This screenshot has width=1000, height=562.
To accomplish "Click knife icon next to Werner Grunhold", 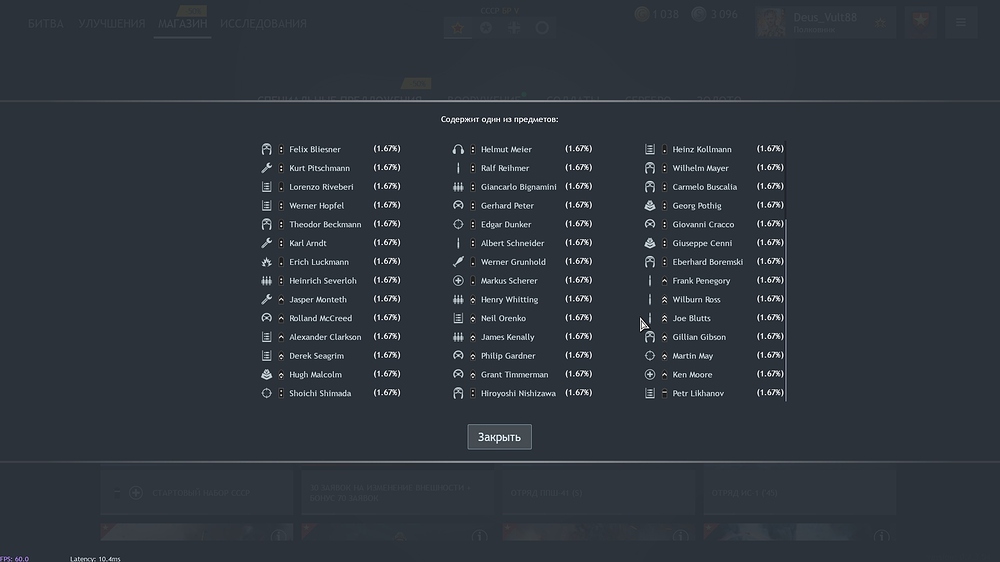I will [458, 262].
